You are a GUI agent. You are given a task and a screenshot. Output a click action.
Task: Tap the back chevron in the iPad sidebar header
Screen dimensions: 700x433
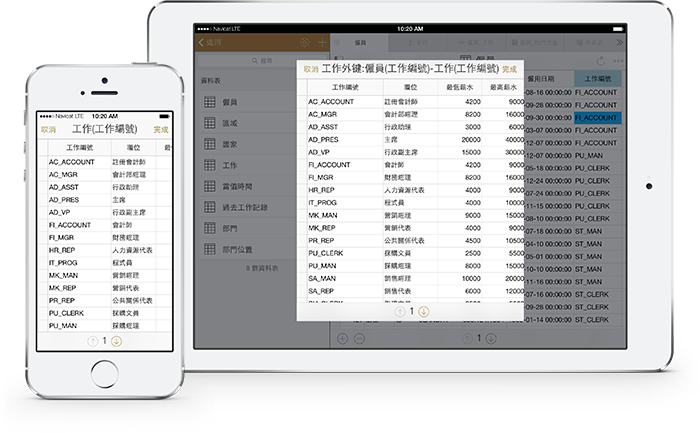tap(201, 42)
